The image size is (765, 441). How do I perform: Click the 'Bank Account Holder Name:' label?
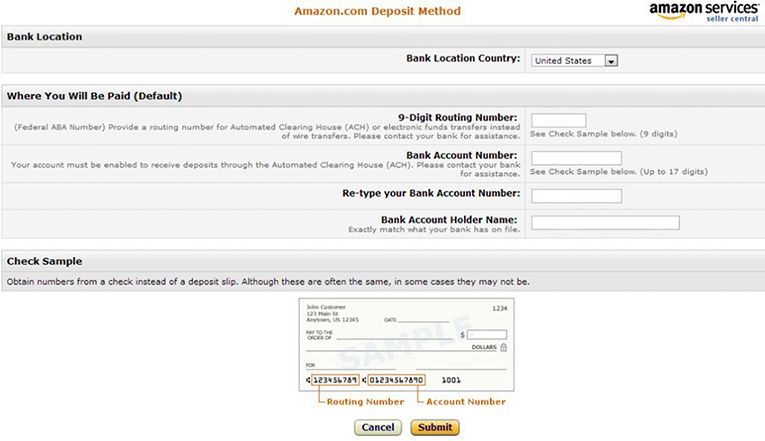pyautogui.click(x=449, y=220)
